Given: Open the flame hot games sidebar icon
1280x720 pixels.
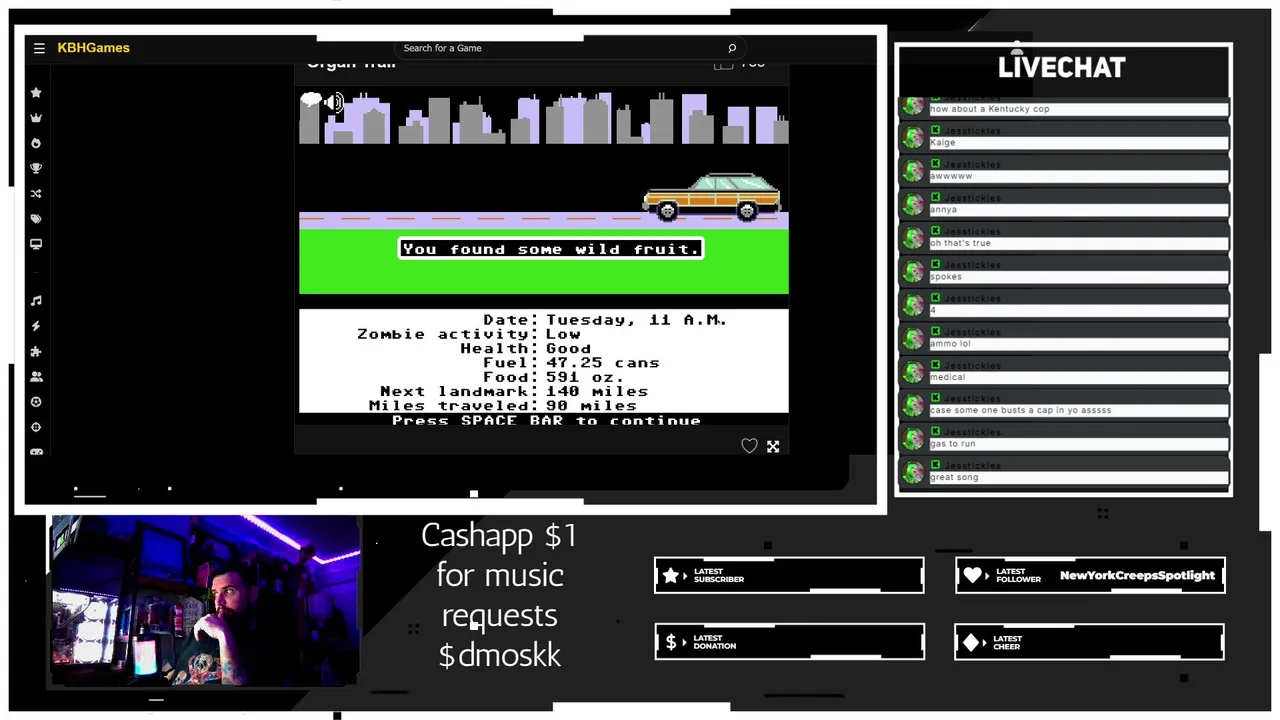Looking at the screenshot, I should point(36,143).
